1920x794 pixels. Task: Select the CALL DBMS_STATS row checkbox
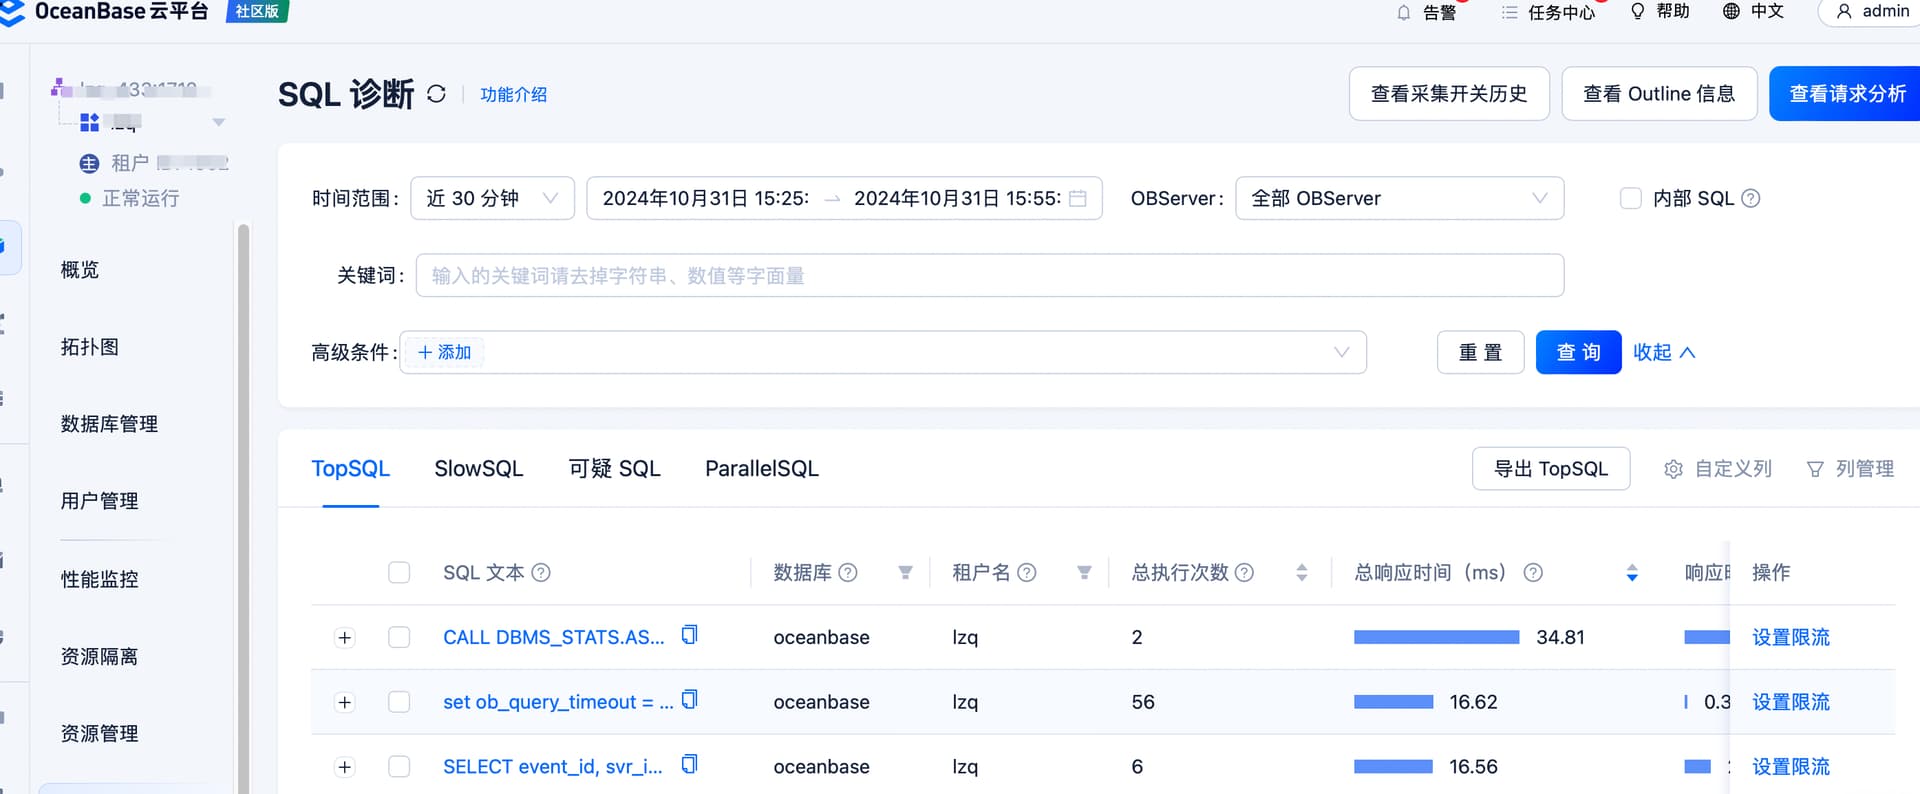click(x=399, y=637)
